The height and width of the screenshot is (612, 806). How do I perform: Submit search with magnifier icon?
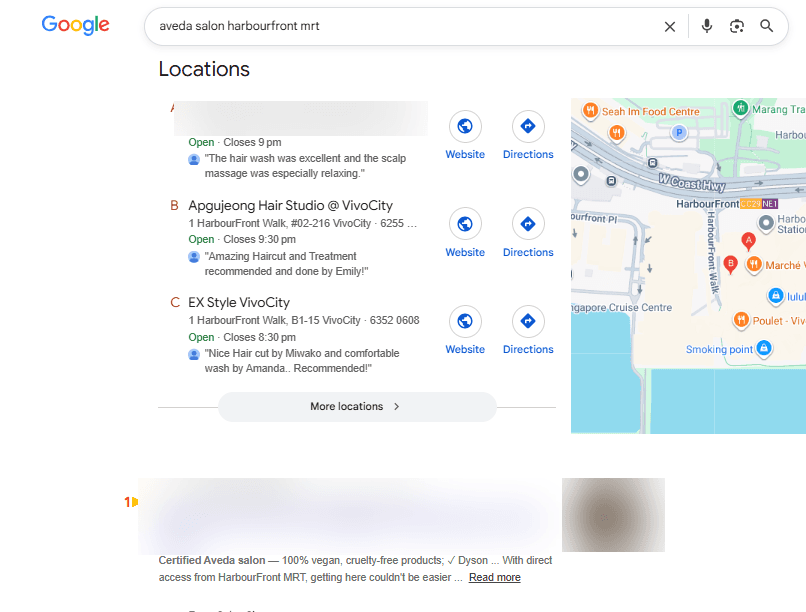(x=766, y=26)
